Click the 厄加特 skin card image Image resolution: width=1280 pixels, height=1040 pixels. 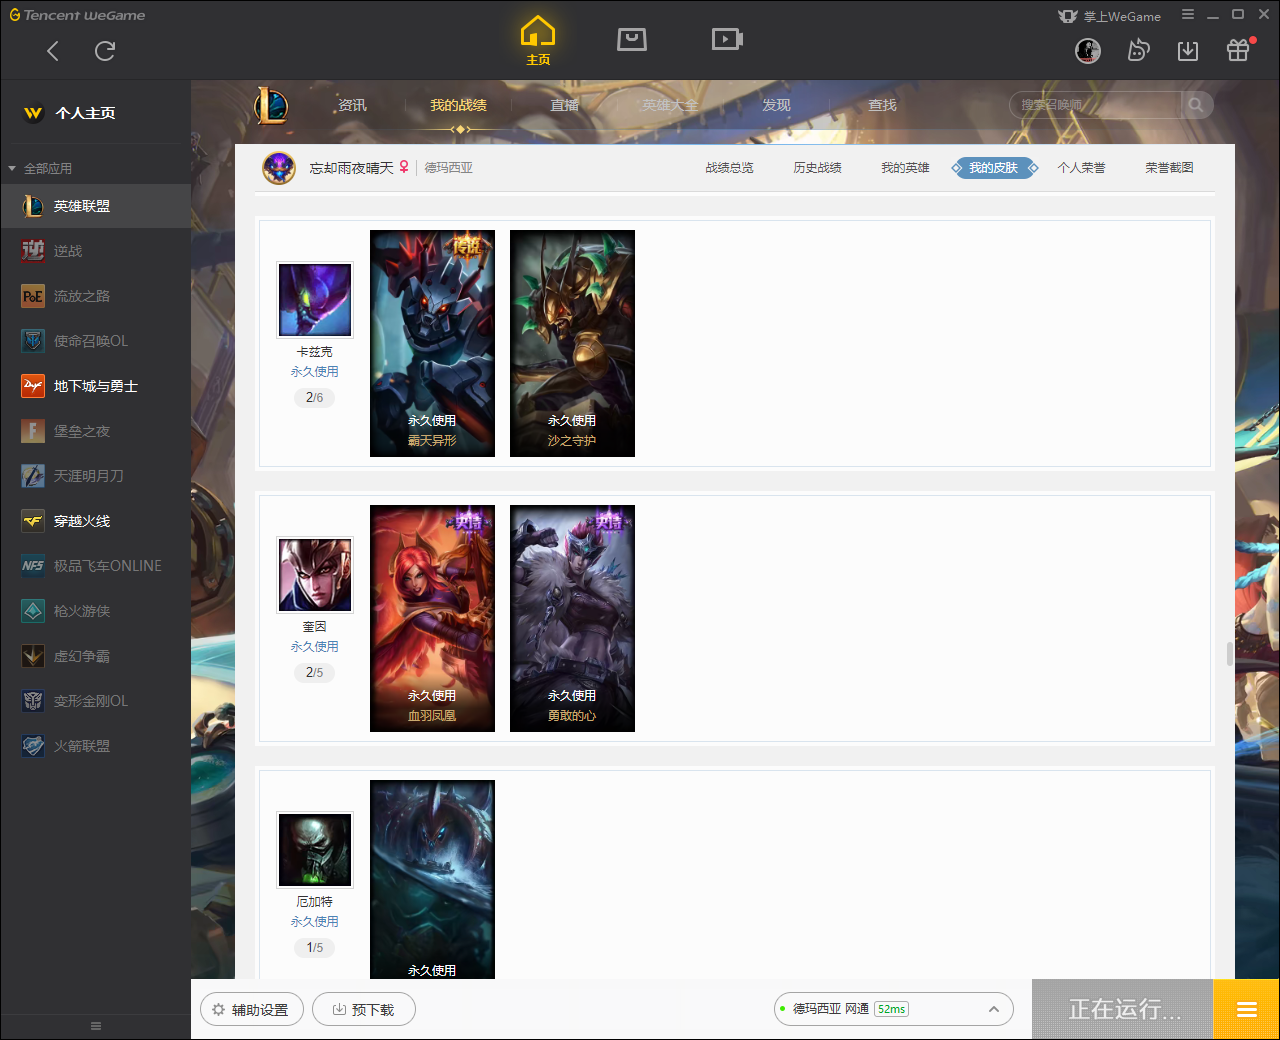tap(432, 879)
